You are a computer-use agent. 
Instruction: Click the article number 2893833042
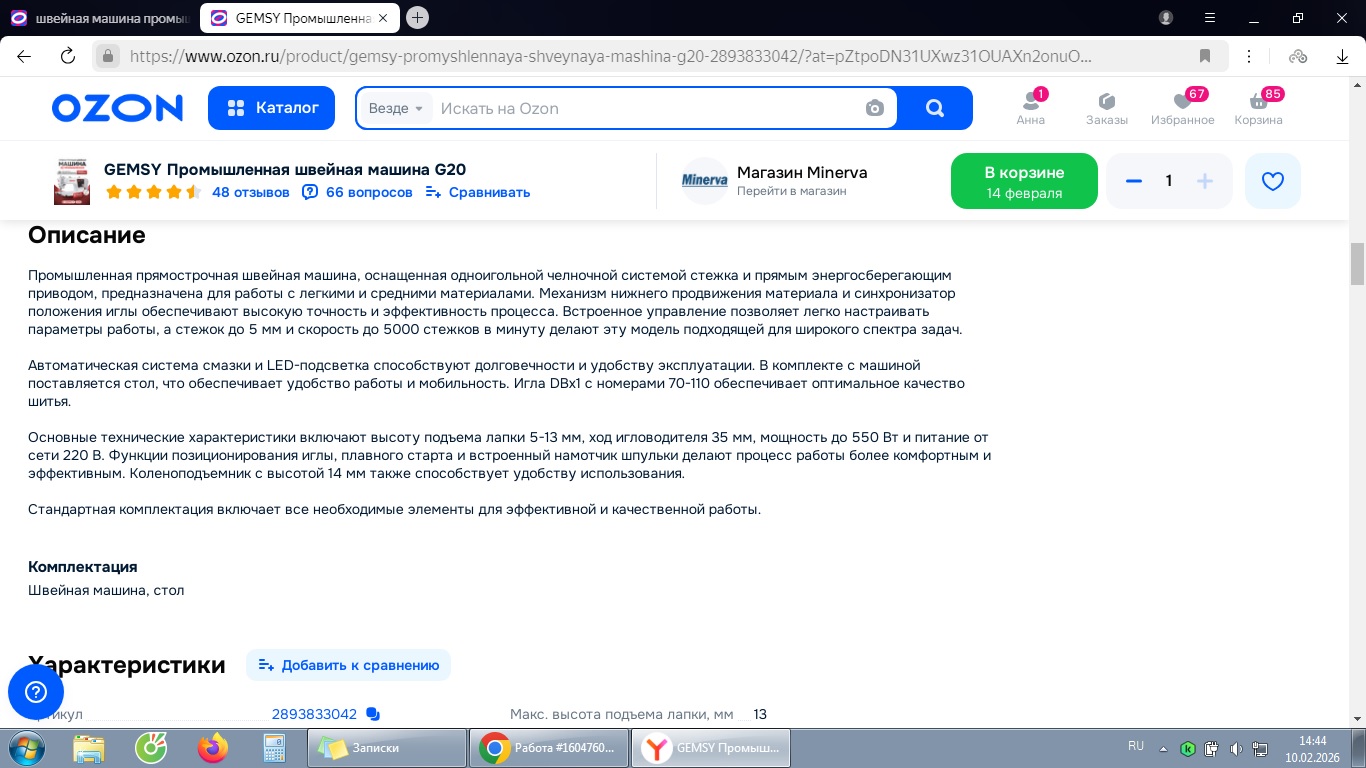pos(314,714)
